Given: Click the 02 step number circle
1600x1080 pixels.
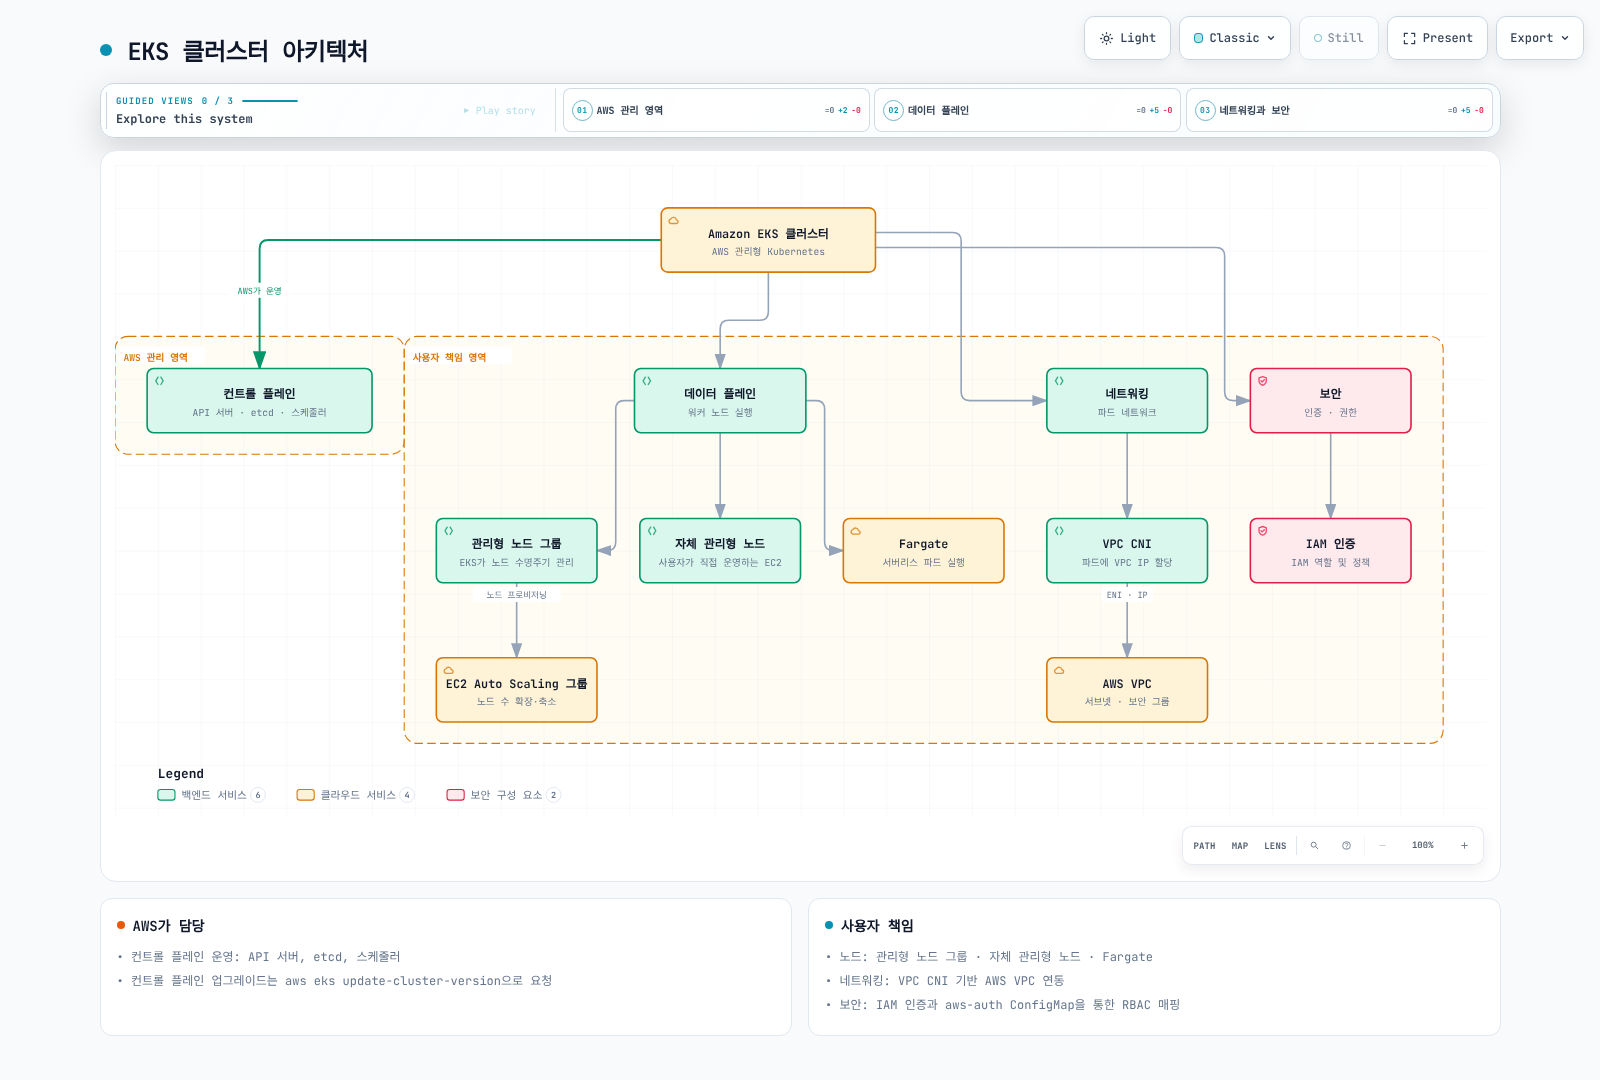Looking at the screenshot, I should pyautogui.click(x=893, y=110).
